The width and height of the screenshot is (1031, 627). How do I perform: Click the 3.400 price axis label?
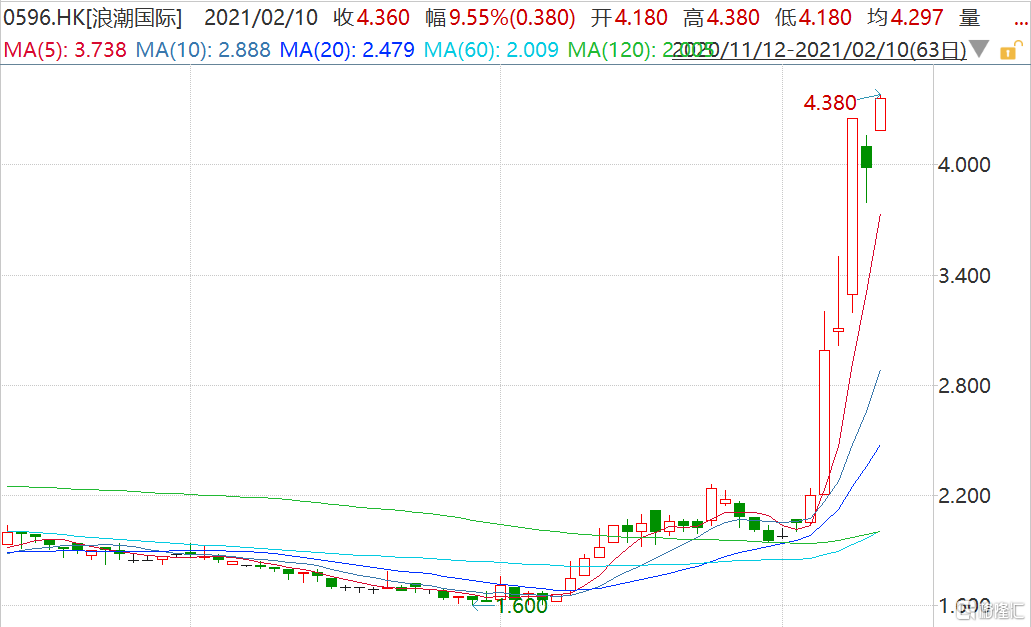[x=964, y=275]
